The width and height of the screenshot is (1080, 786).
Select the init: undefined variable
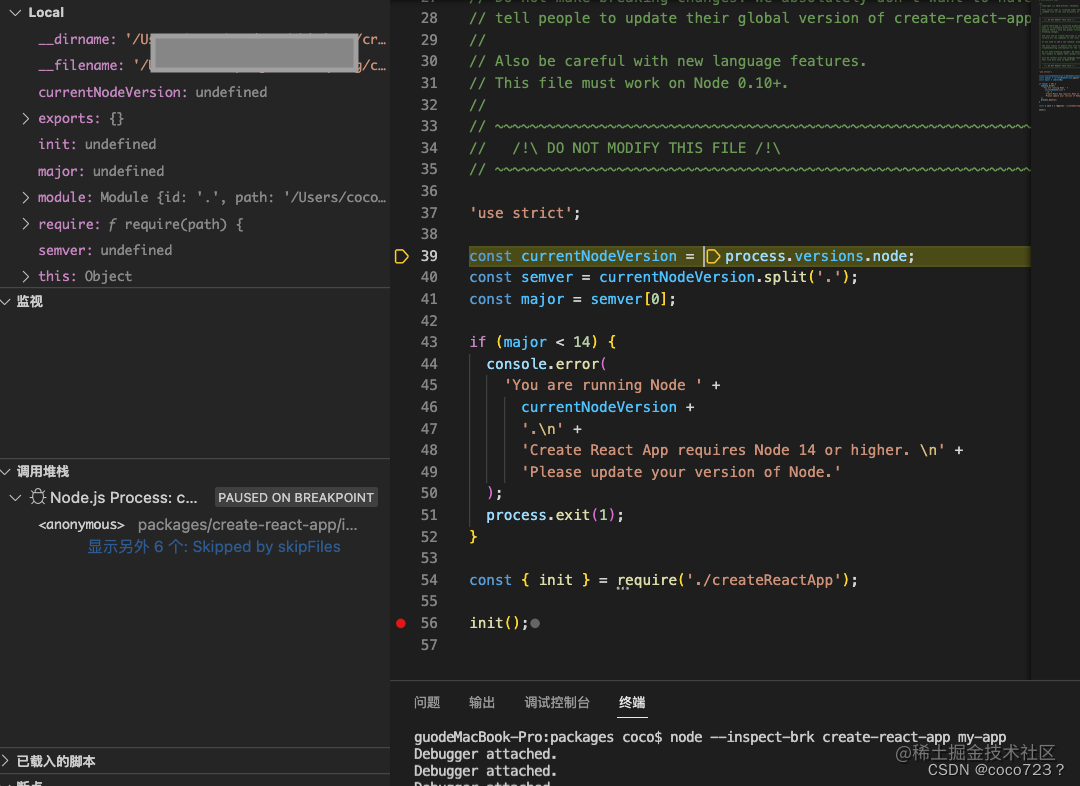pos(97,145)
